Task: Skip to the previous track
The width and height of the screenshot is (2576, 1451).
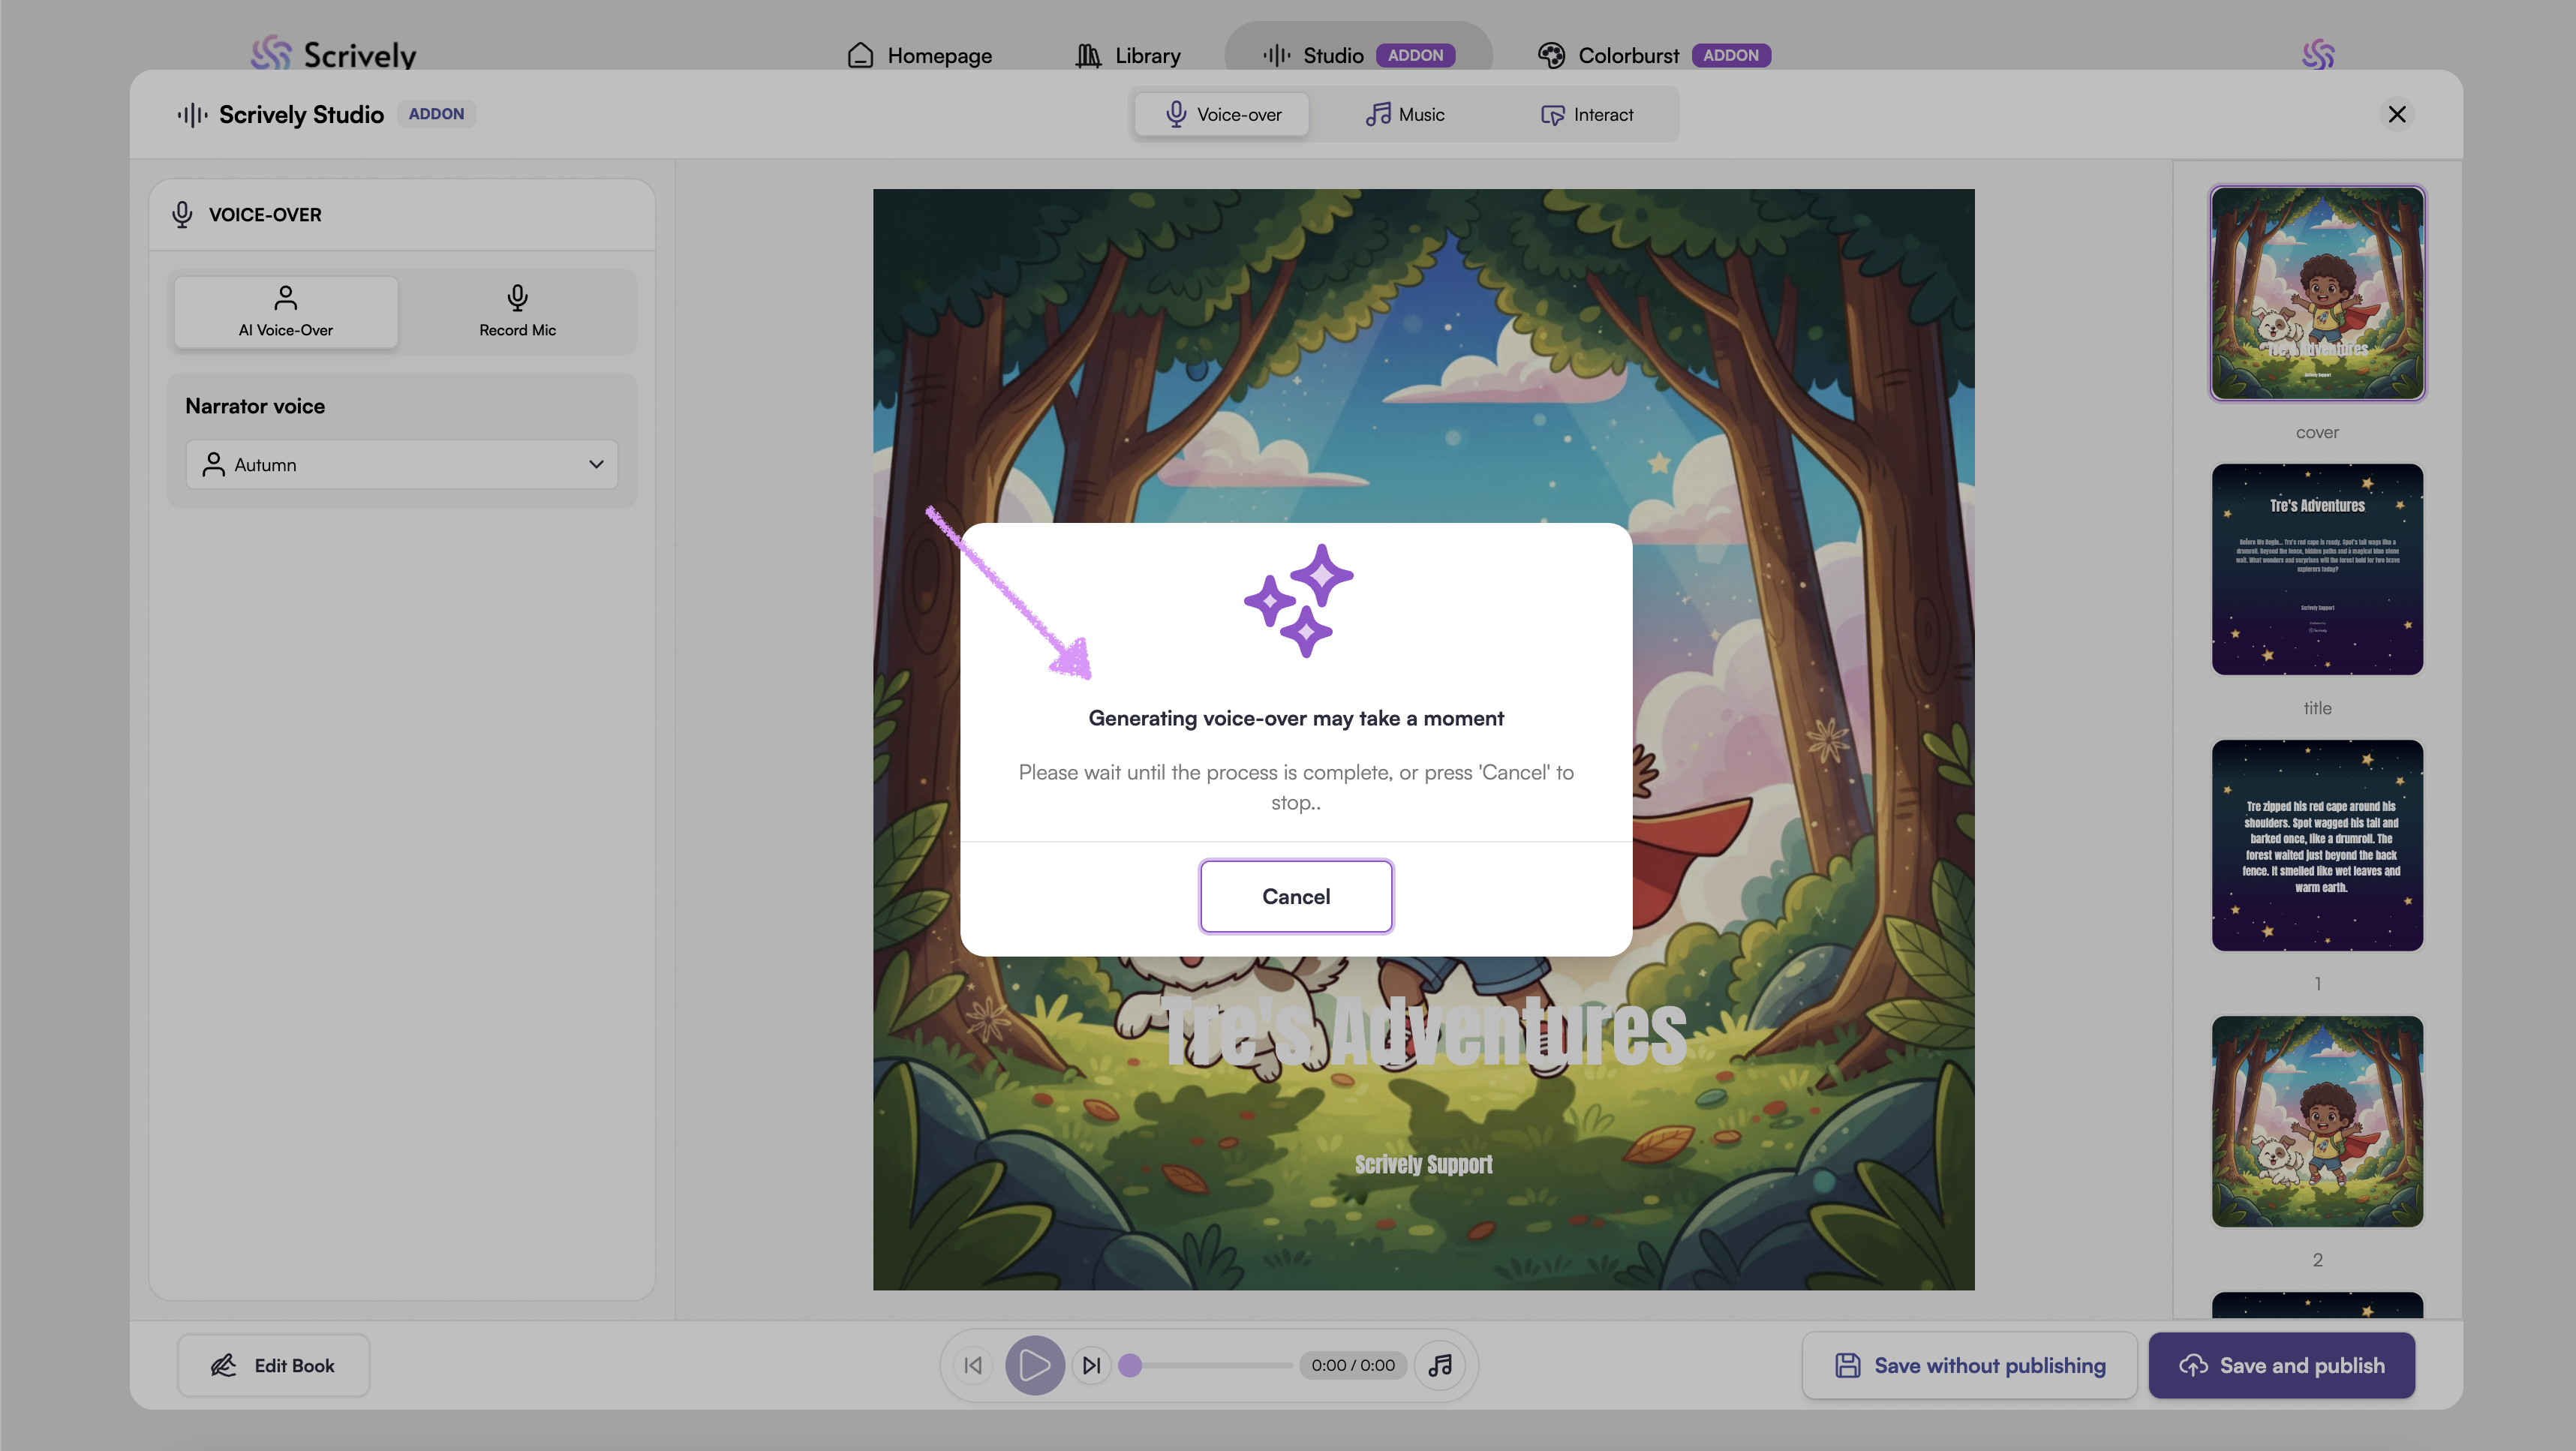Action: click(x=973, y=1365)
